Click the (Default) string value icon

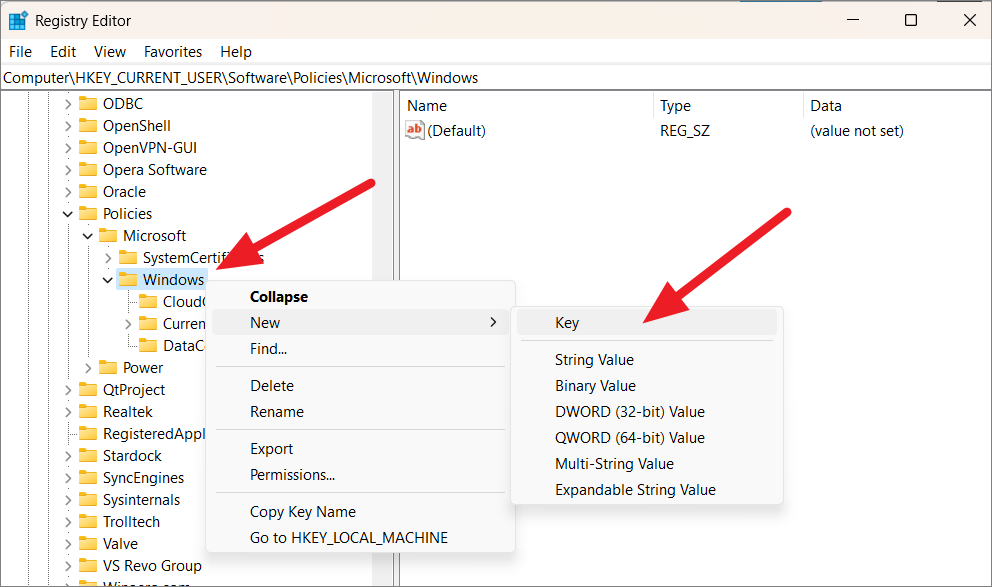click(x=415, y=131)
